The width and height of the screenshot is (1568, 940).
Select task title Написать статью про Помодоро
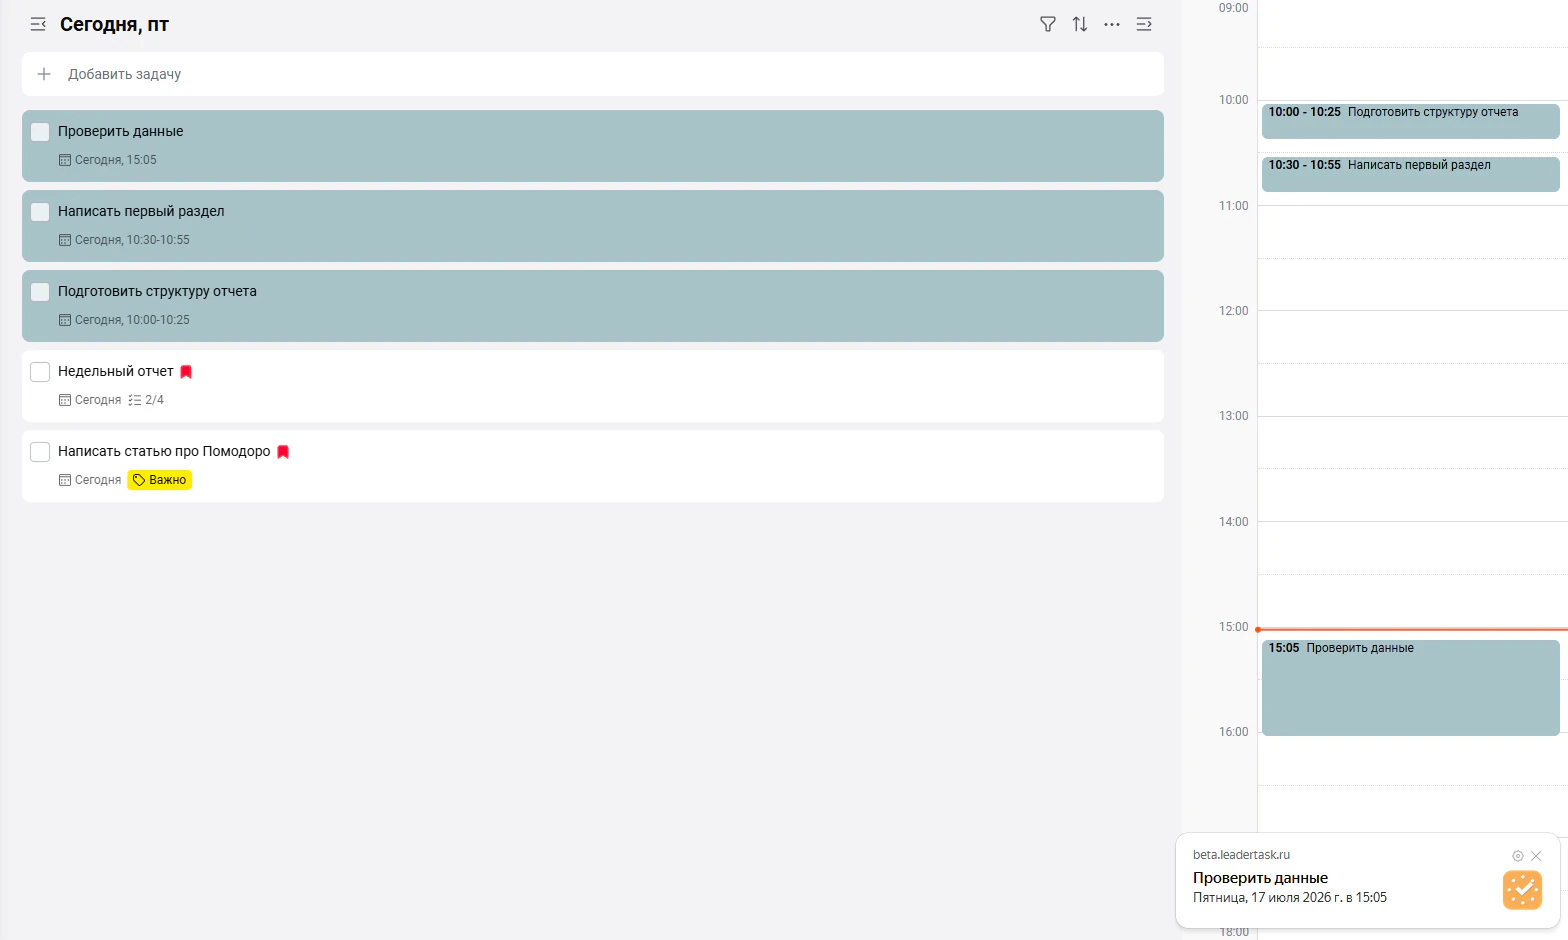point(164,451)
